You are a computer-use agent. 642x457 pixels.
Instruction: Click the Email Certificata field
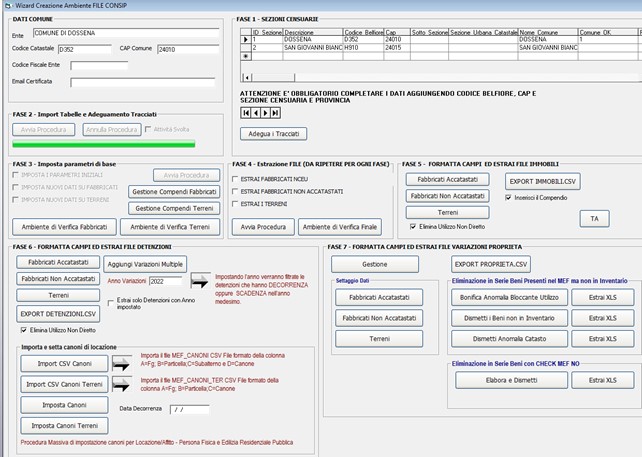142,82
